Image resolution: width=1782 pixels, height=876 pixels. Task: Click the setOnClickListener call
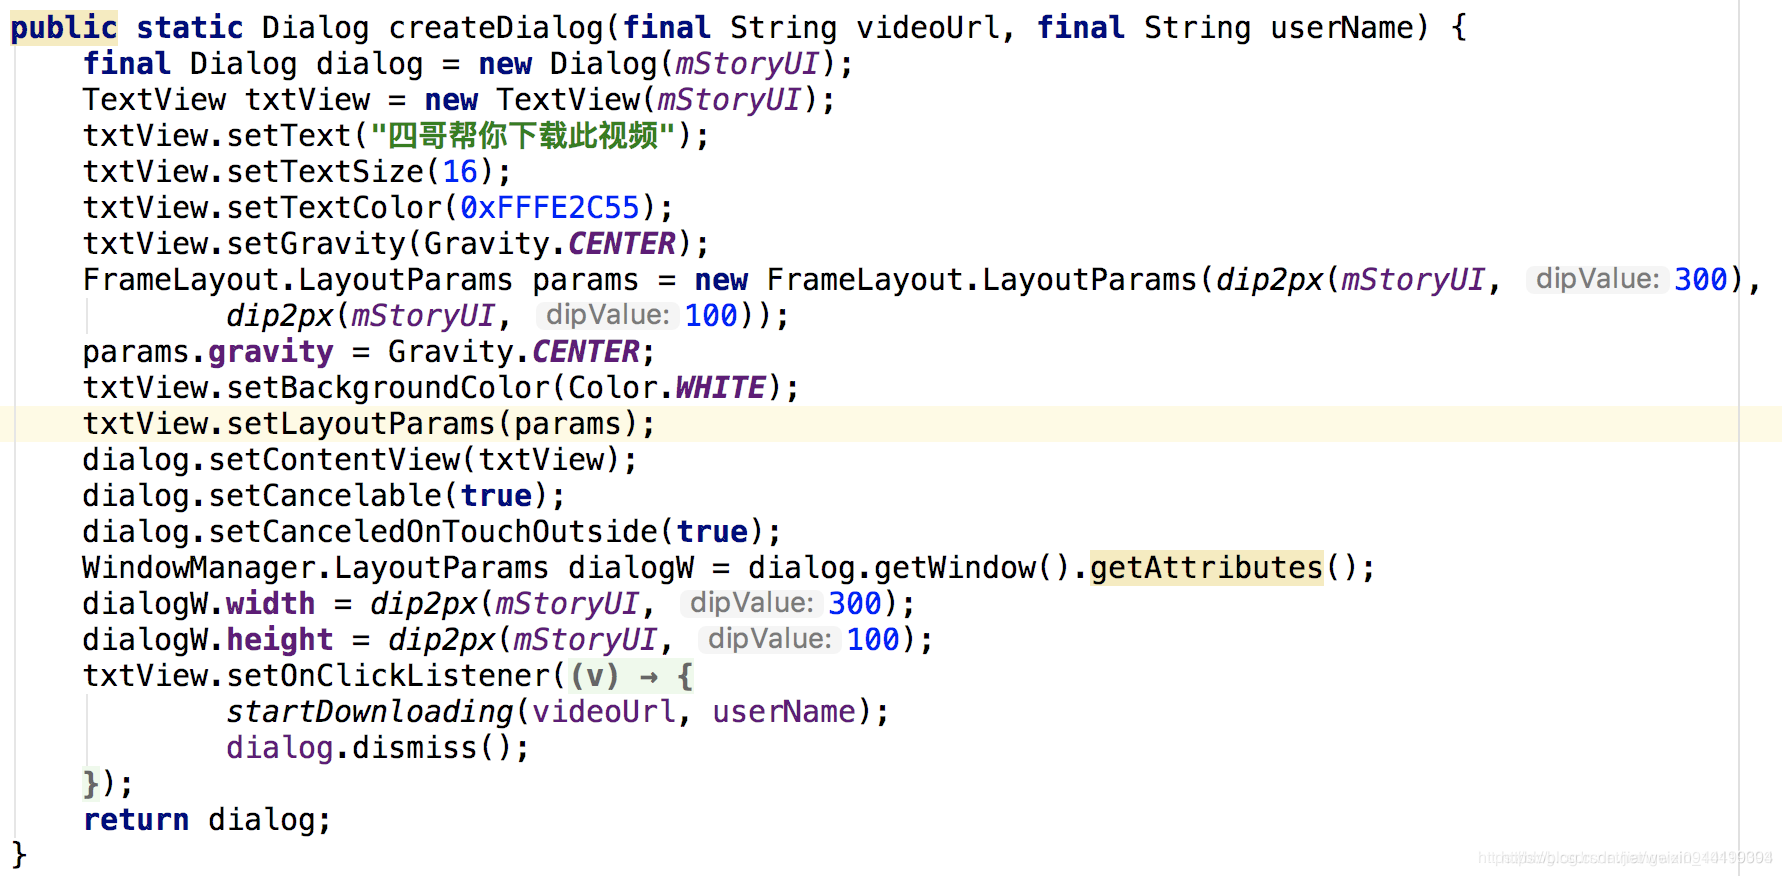(388, 675)
